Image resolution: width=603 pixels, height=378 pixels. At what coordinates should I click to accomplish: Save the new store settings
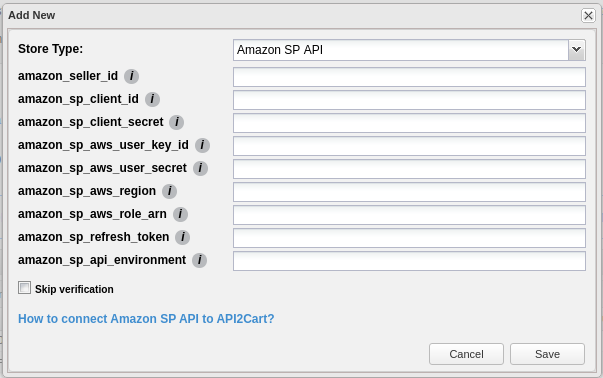[x=547, y=354]
